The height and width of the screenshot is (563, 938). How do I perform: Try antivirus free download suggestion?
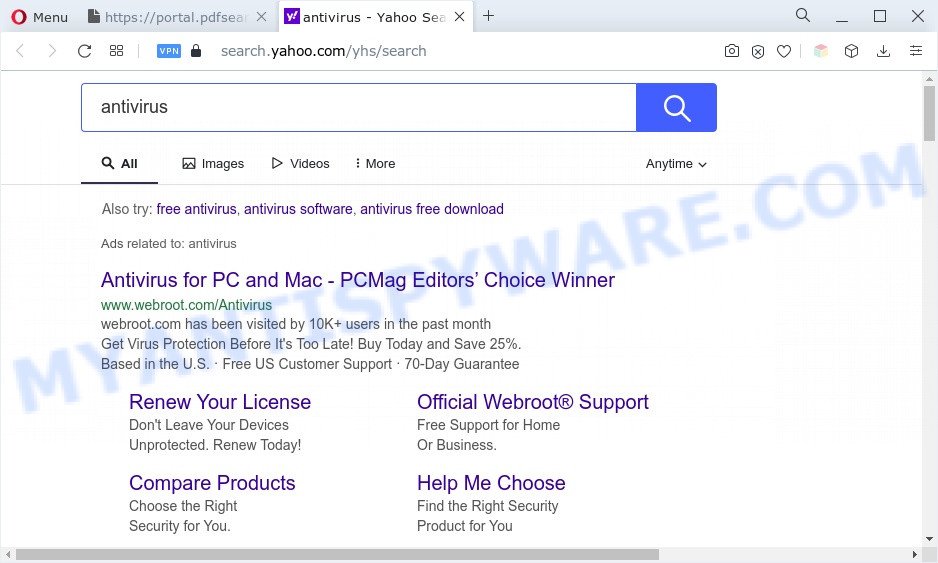tap(432, 209)
